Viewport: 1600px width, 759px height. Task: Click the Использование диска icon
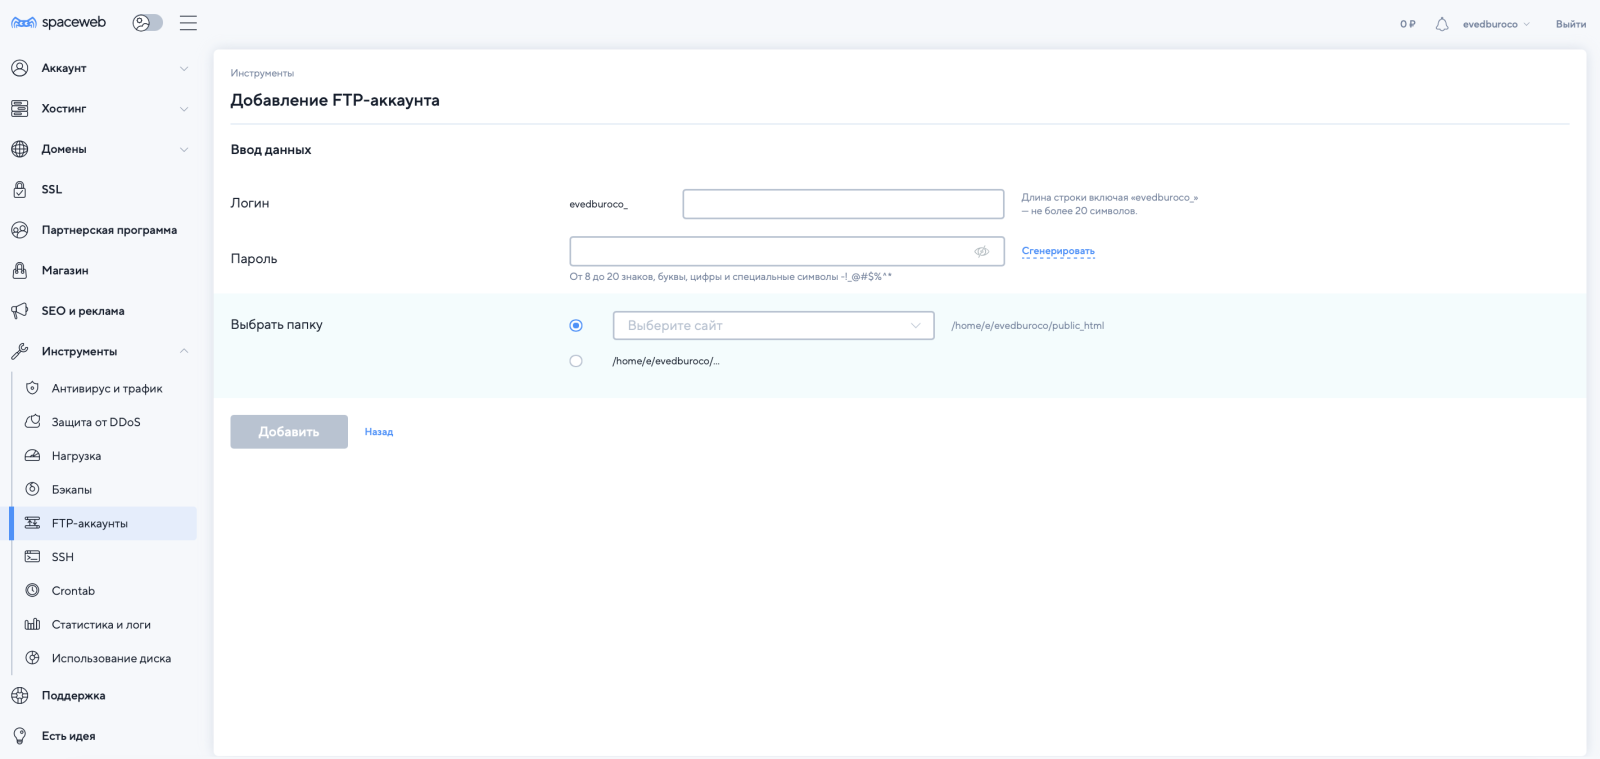(33, 658)
